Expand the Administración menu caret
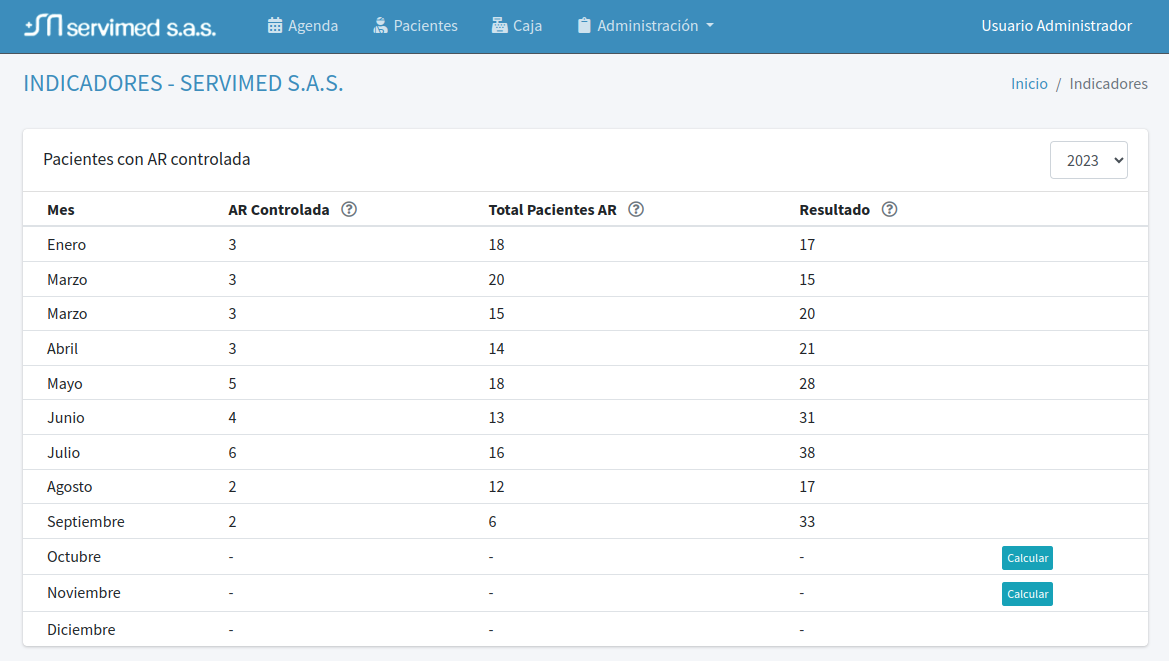The height and width of the screenshot is (661, 1169). pos(710,26)
